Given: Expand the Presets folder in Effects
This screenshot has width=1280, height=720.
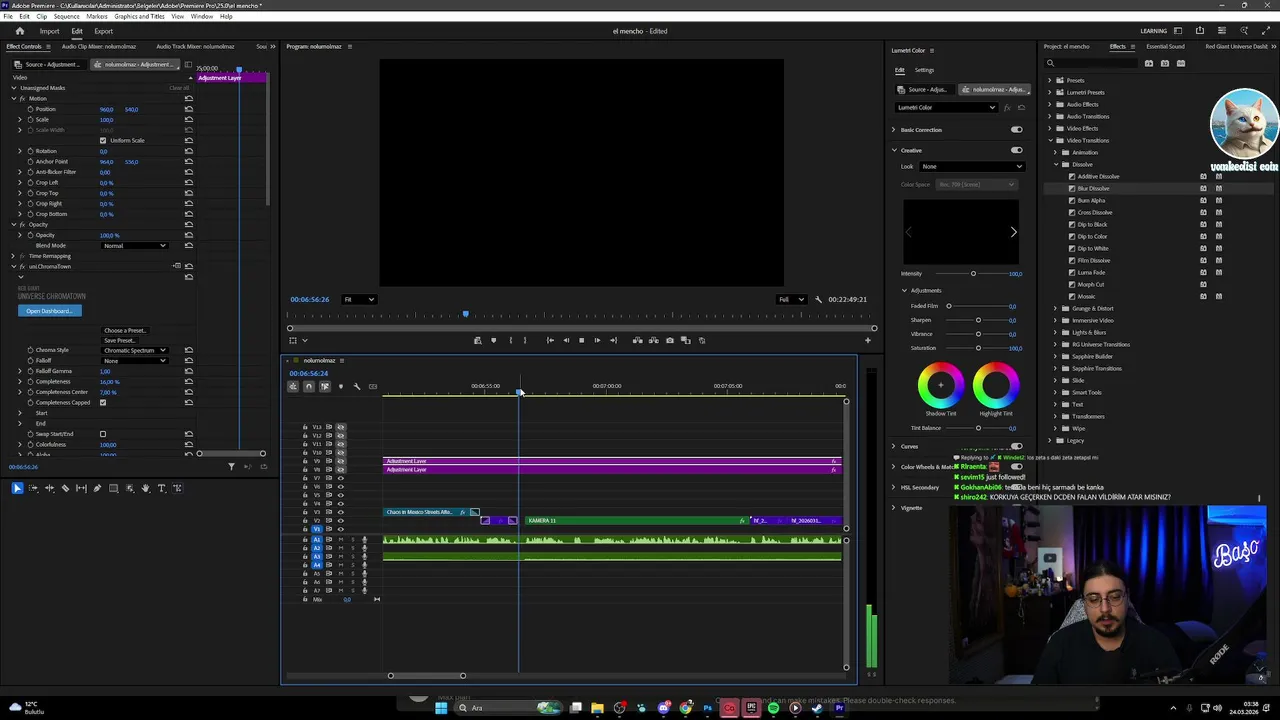Looking at the screenshot, I should click(x=1050, y=80).
